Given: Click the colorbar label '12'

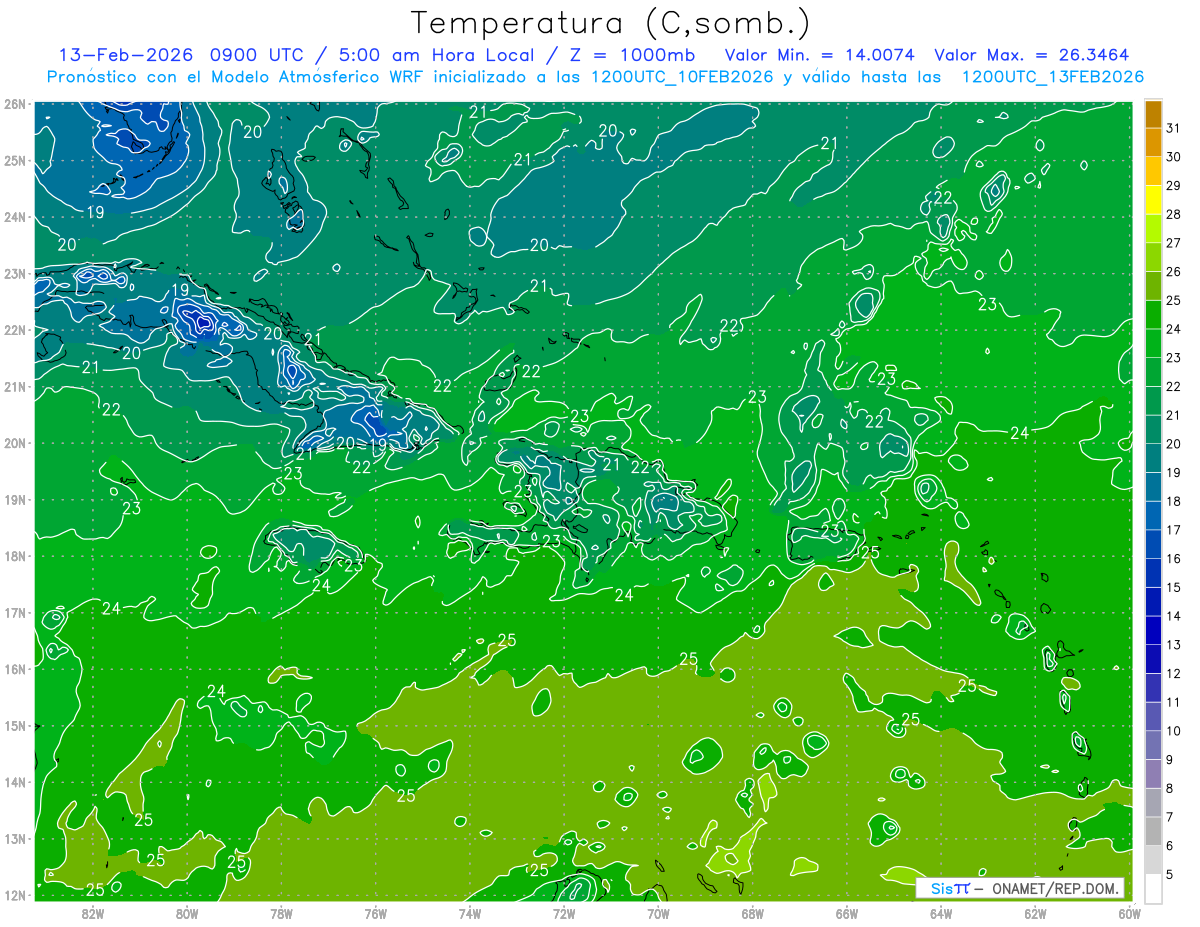Looking at the screenshot, I should click(x=1173, y=673).
